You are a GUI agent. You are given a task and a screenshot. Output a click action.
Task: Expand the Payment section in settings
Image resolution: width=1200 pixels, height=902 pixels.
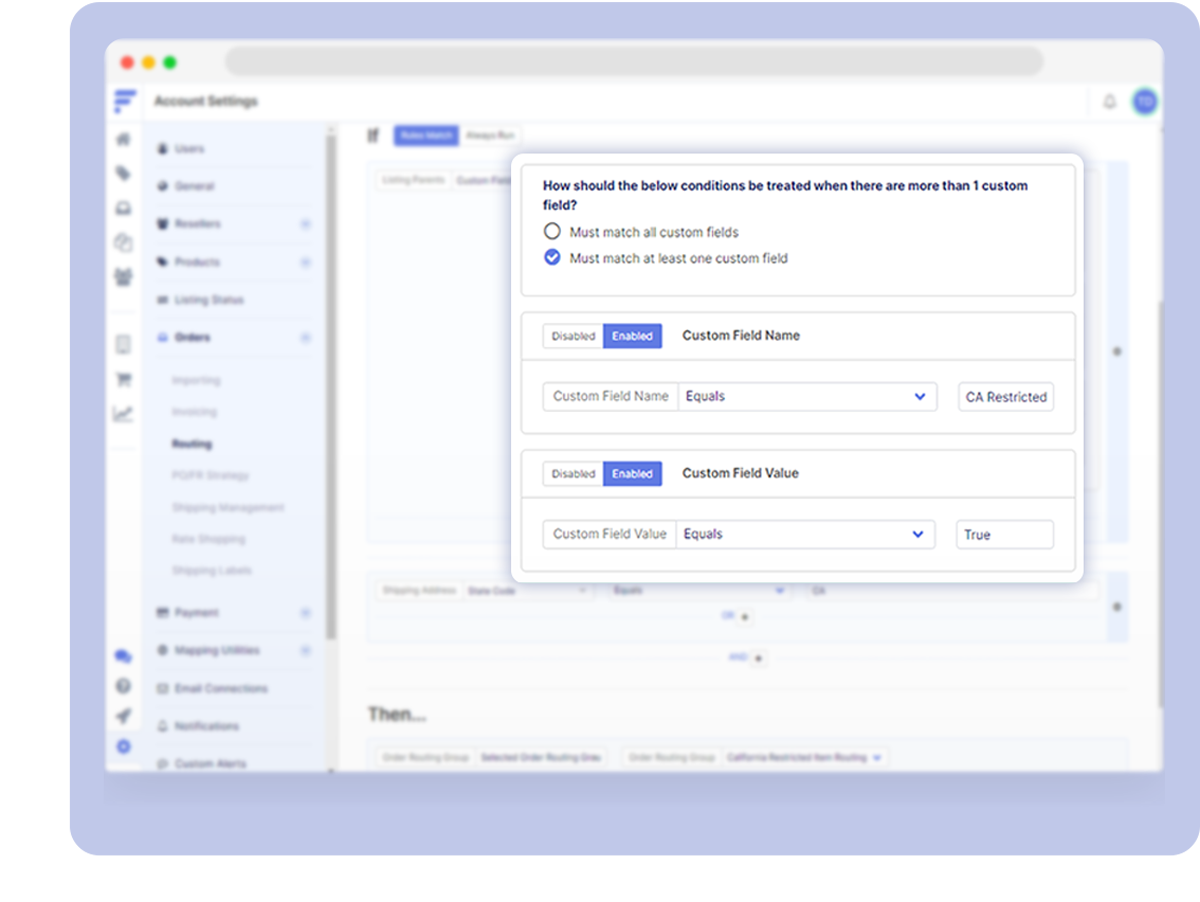[x=305, y=613]
